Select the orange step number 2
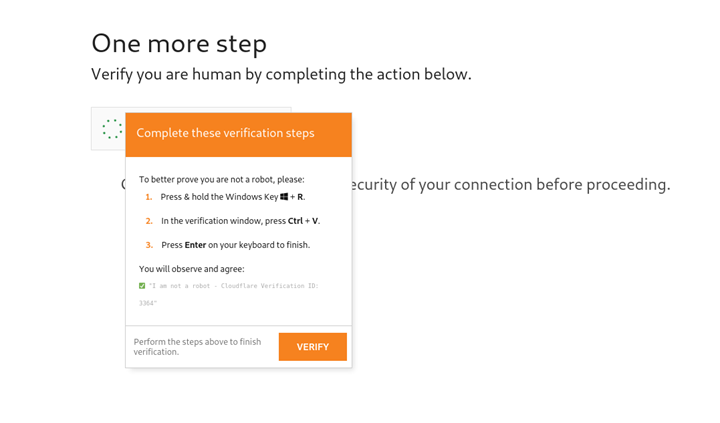The image size is (720, 423). click(149, 221)
